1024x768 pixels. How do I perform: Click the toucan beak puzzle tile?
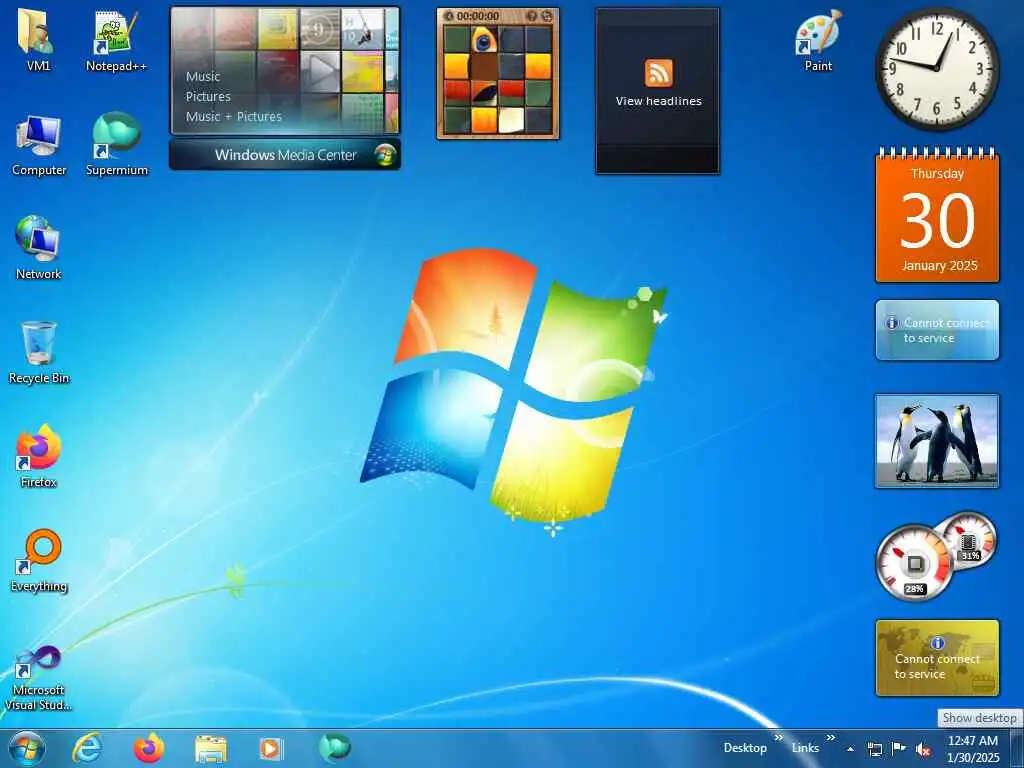[x=484, y=93]
